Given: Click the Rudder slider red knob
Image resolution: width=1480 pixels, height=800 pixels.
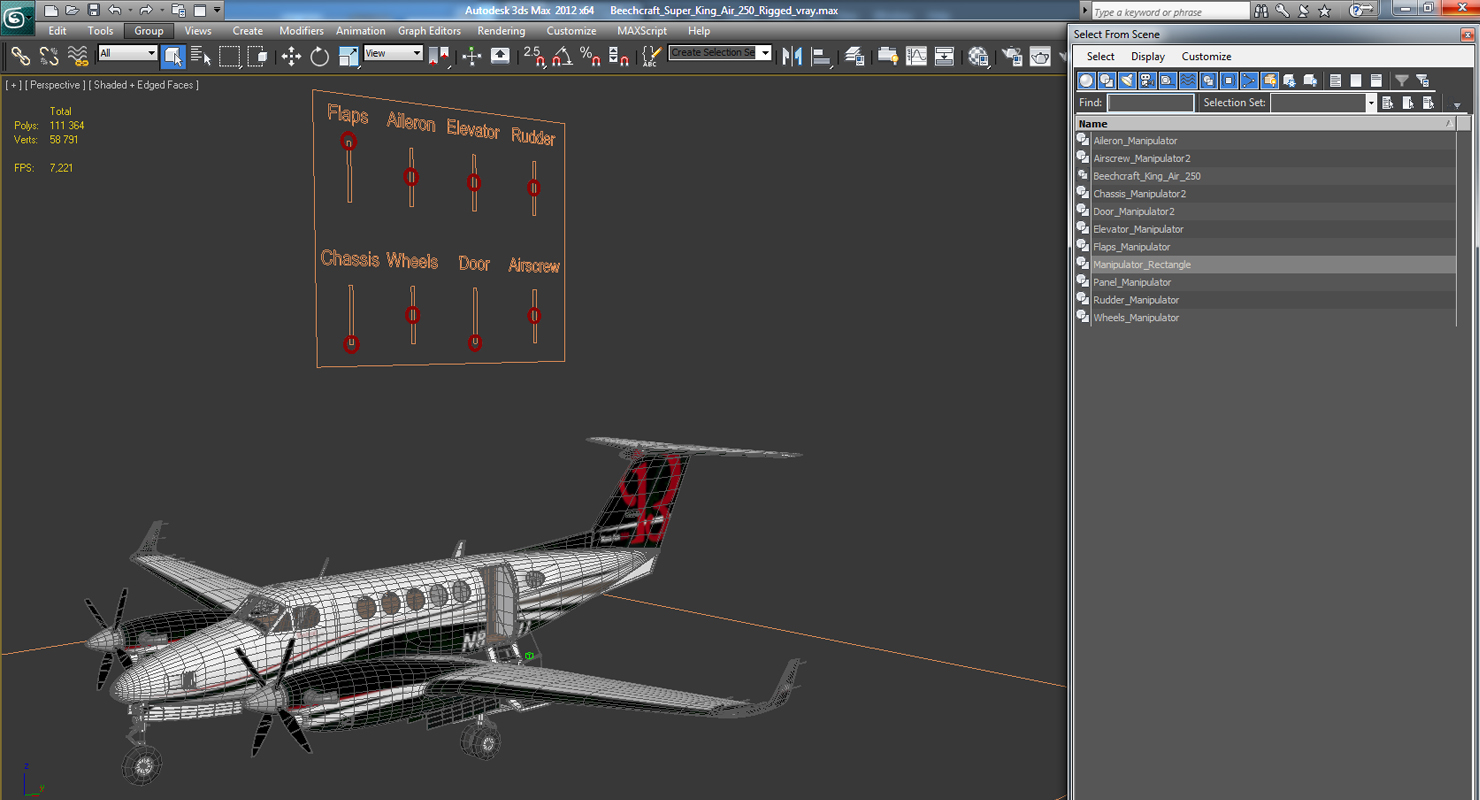Looking at the screenshot, I should [x=534, y=187].
